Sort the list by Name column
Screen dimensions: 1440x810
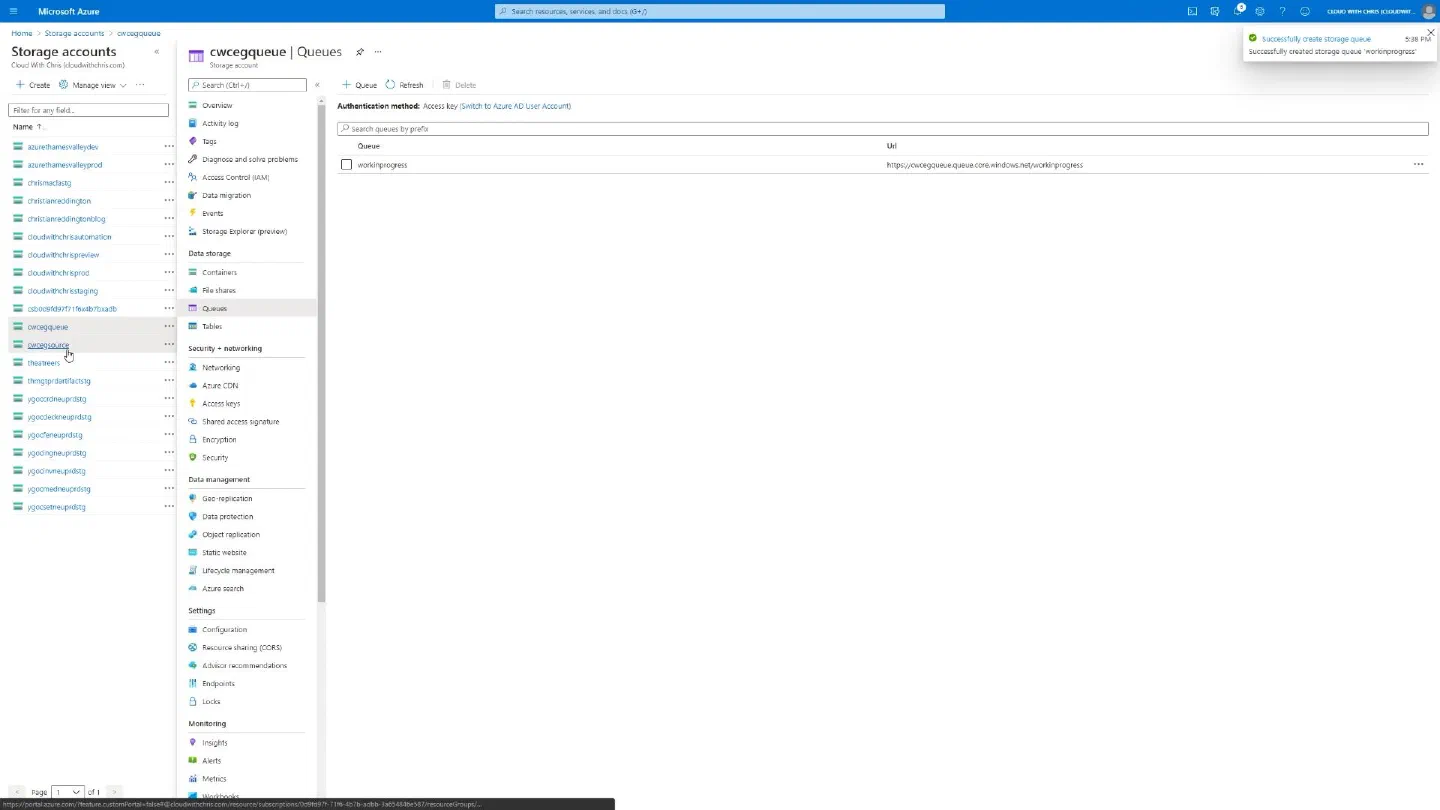[x=28, y=127]
